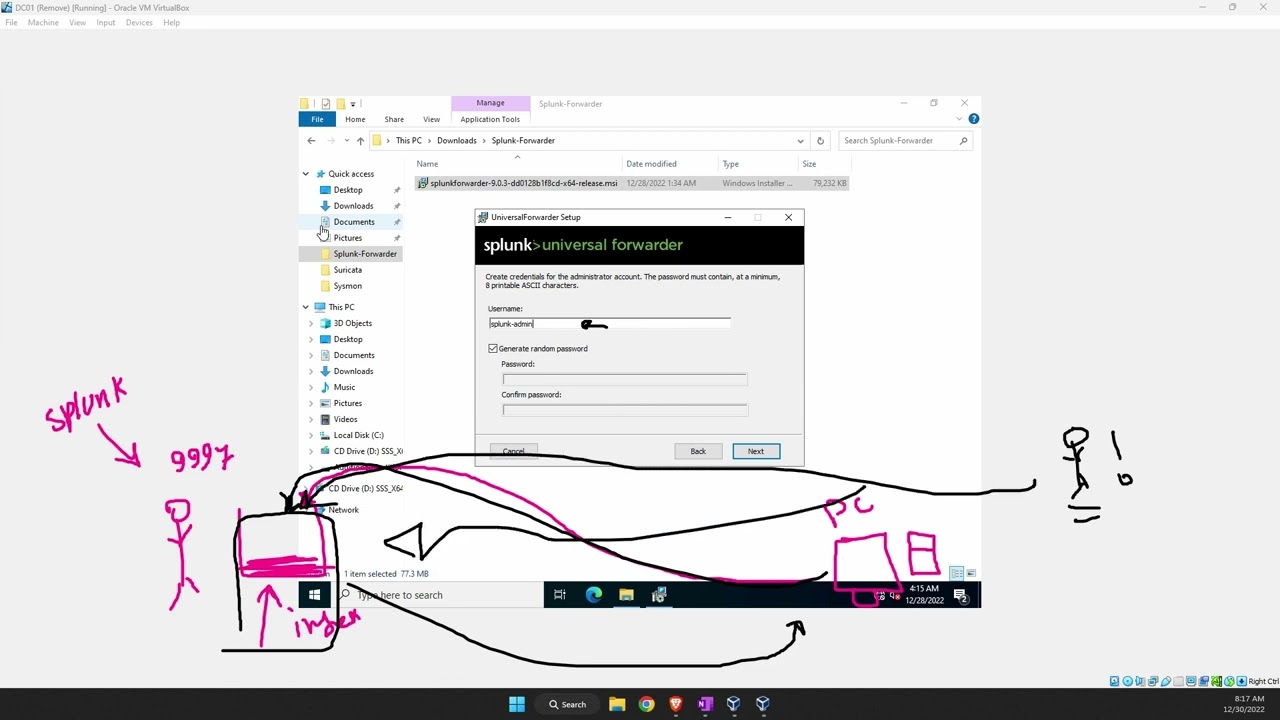Open Start menu in guest VM taskbar
The height and width of the screenshot is (720, 1280).
314,595
